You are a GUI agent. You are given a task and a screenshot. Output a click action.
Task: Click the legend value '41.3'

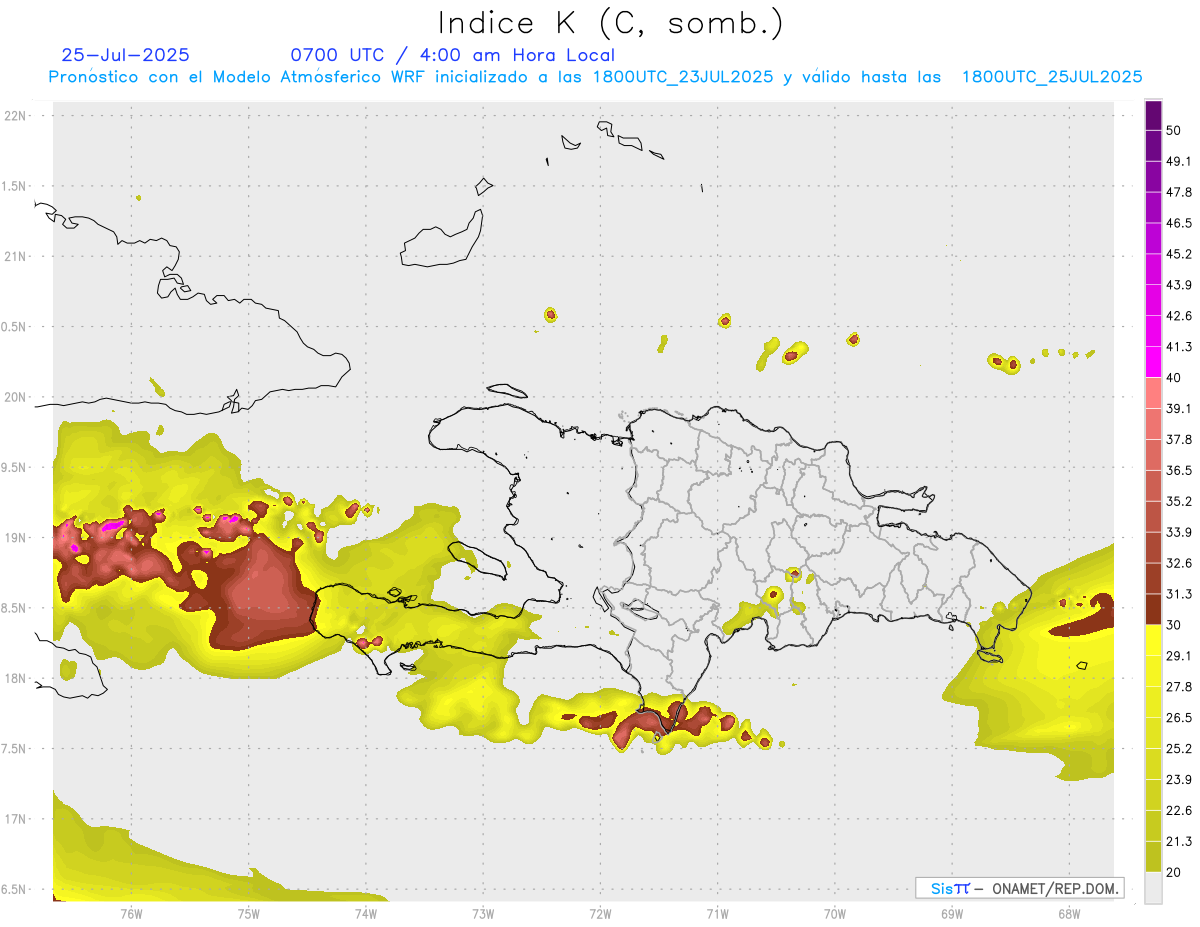click(x=1179, y=347)
